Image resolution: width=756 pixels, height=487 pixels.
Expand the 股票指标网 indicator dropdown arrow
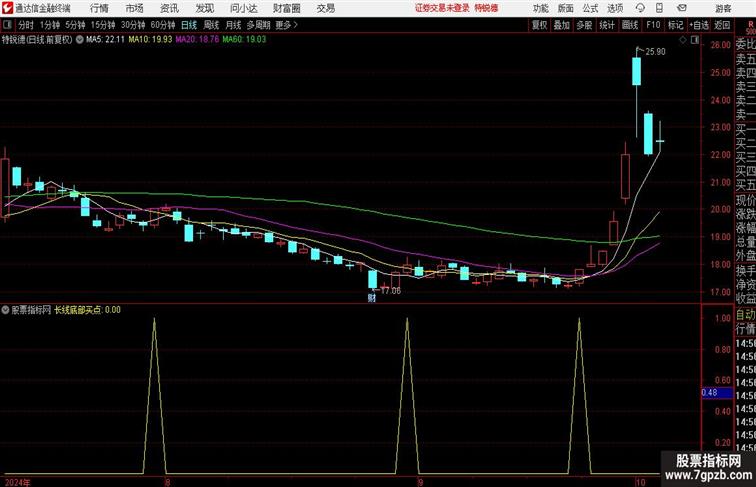click(5, 310)
